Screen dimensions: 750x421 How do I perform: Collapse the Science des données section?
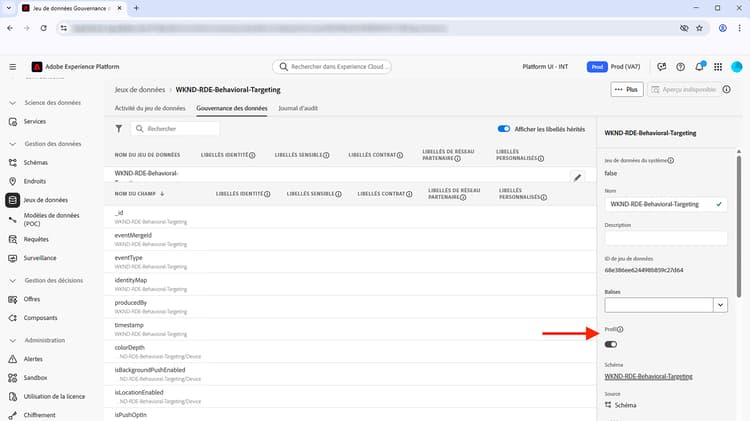tap(12, 103)
